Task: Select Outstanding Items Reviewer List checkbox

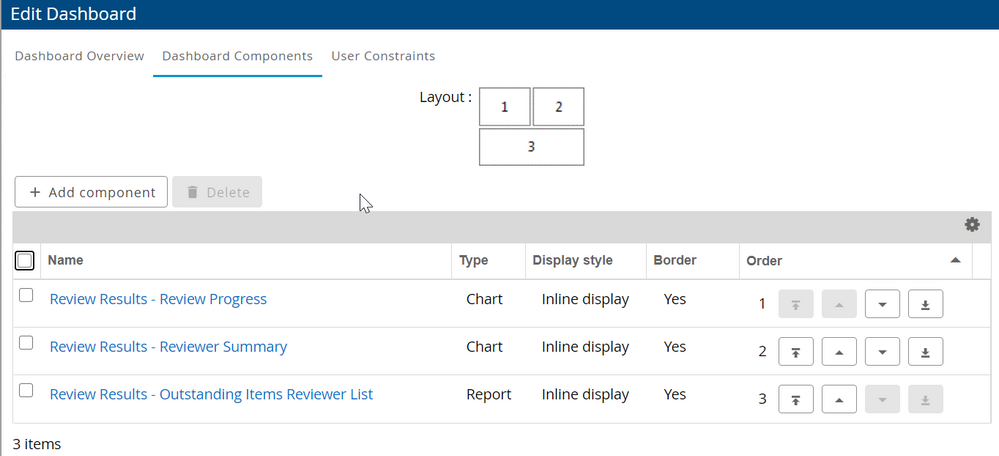Action: click(26, 391)
